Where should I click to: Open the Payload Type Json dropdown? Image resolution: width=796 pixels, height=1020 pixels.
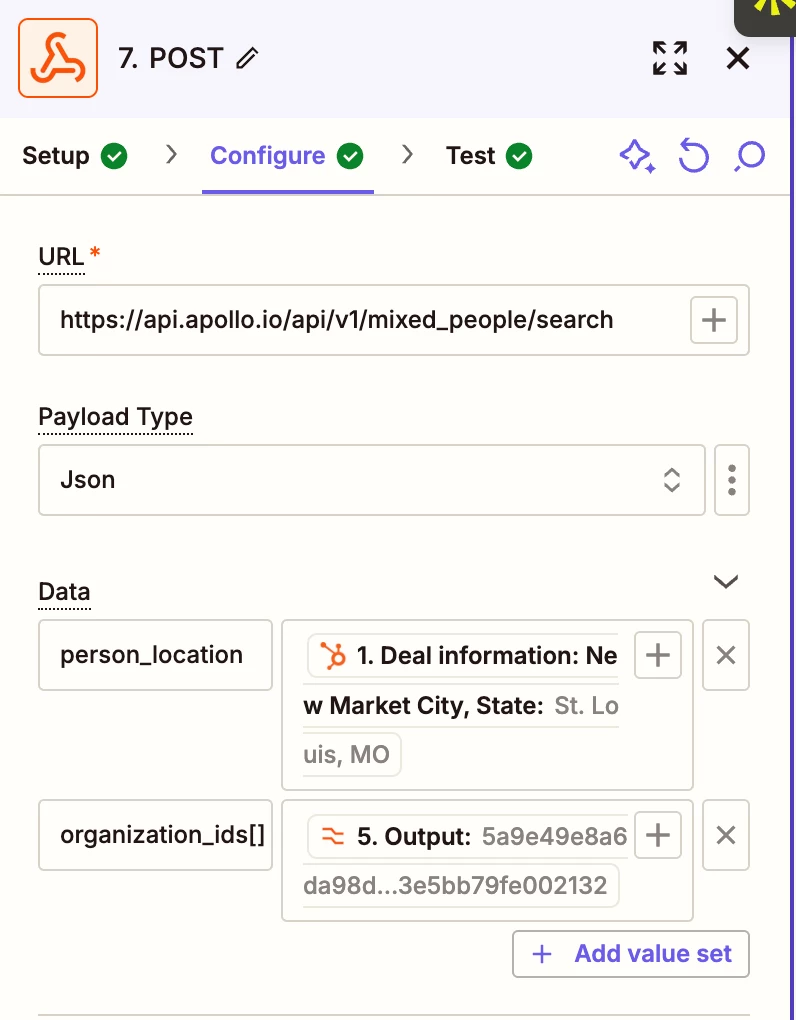[x=372, y=480]
